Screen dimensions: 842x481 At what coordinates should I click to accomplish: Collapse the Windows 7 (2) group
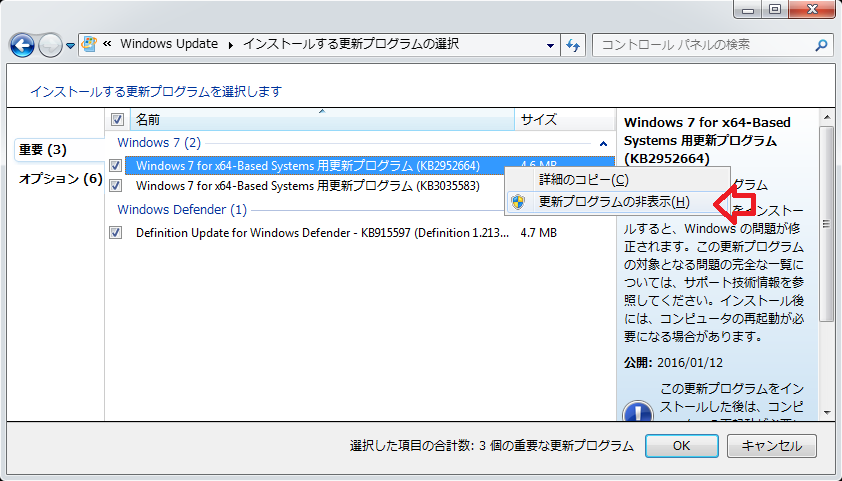click(603, 144)
